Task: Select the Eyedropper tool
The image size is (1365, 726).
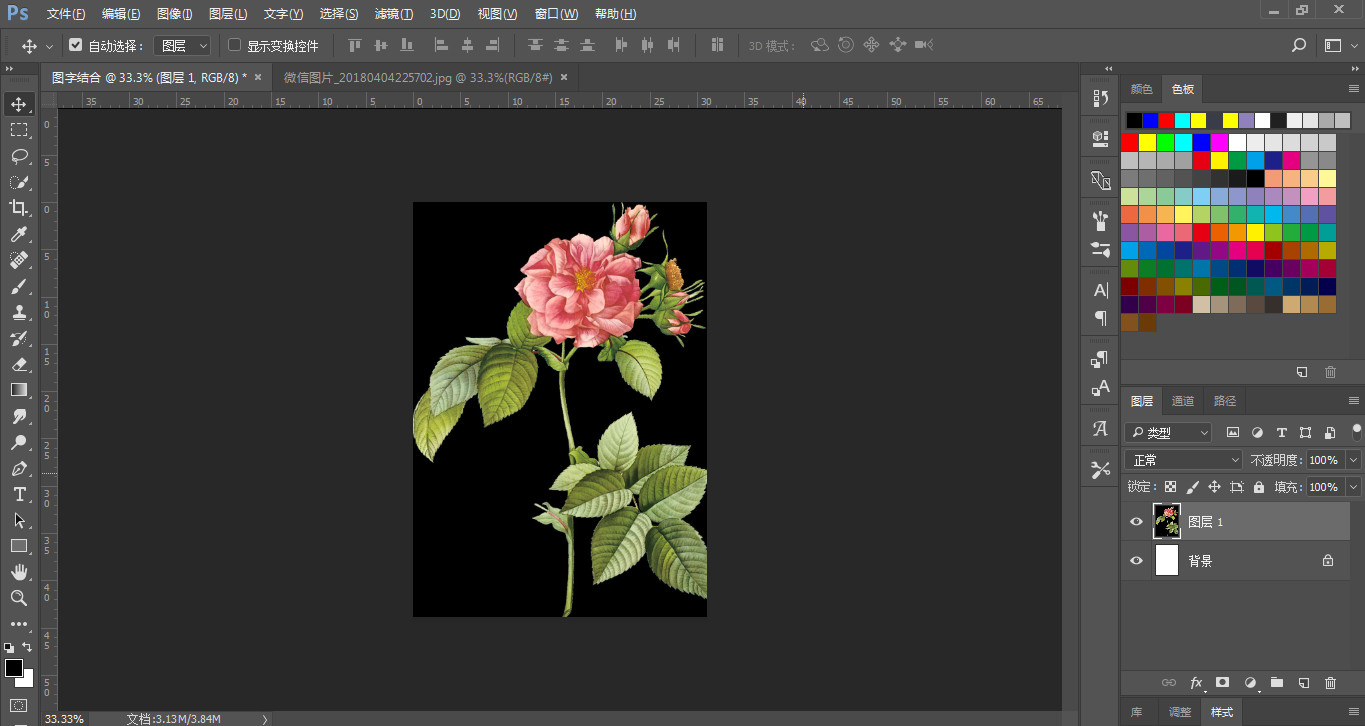Action: click(19, 234)
